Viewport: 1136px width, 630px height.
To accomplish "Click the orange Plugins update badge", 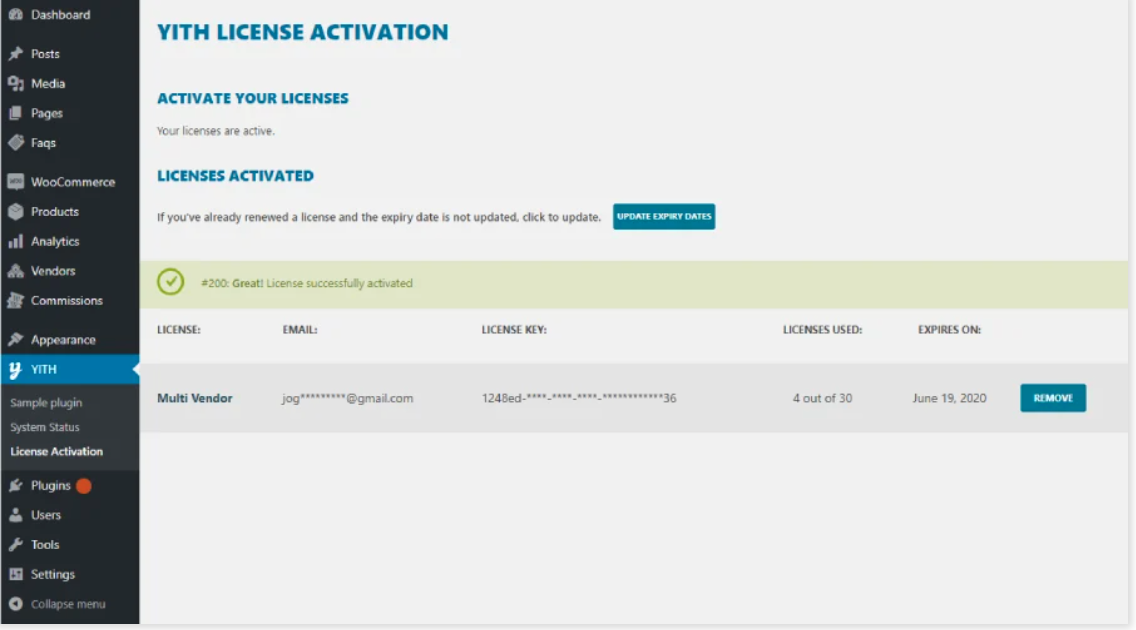I will (84, 486).
